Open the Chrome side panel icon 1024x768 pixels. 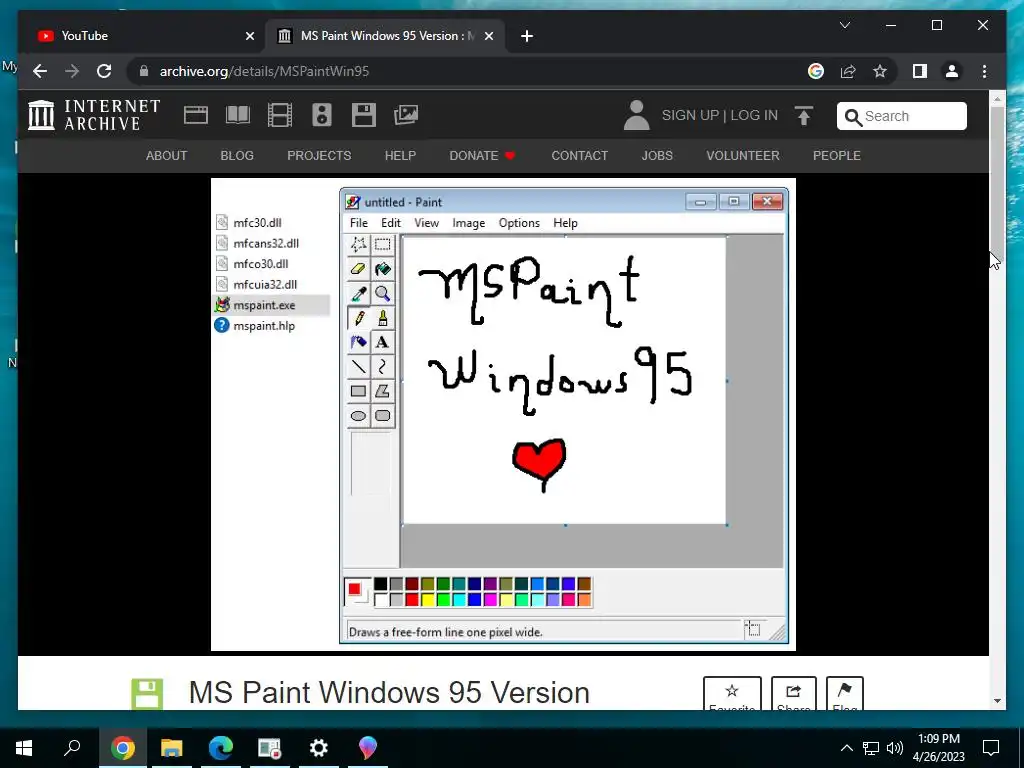[x=920, y=71]
